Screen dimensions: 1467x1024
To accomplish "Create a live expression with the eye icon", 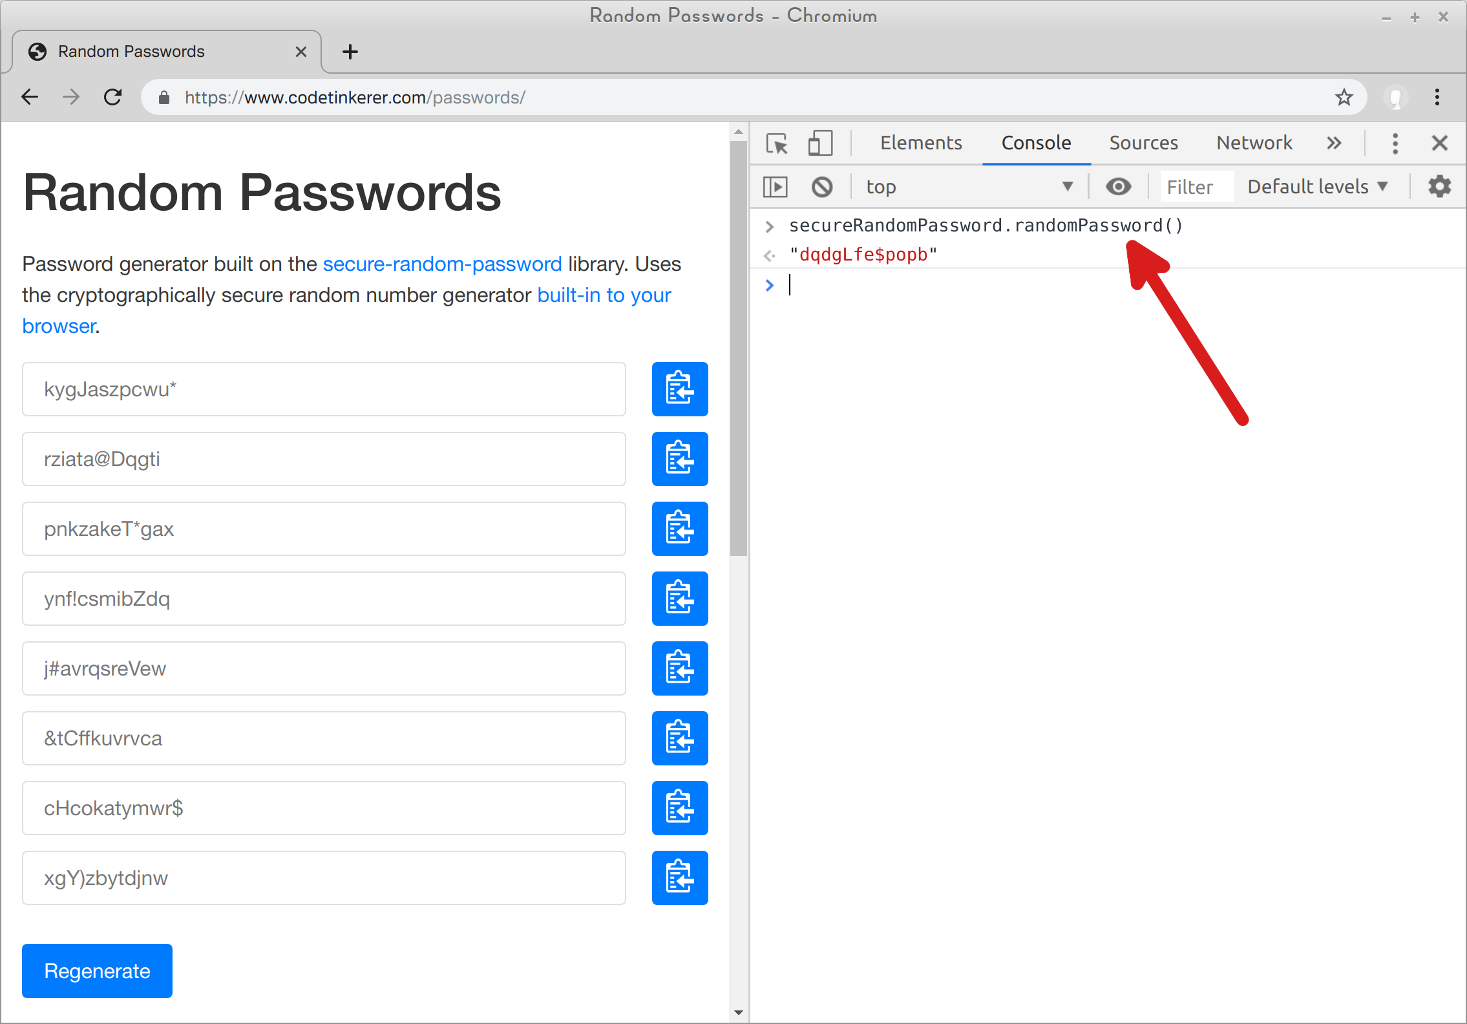I will pyautogui.click(x=1118, y=186).
